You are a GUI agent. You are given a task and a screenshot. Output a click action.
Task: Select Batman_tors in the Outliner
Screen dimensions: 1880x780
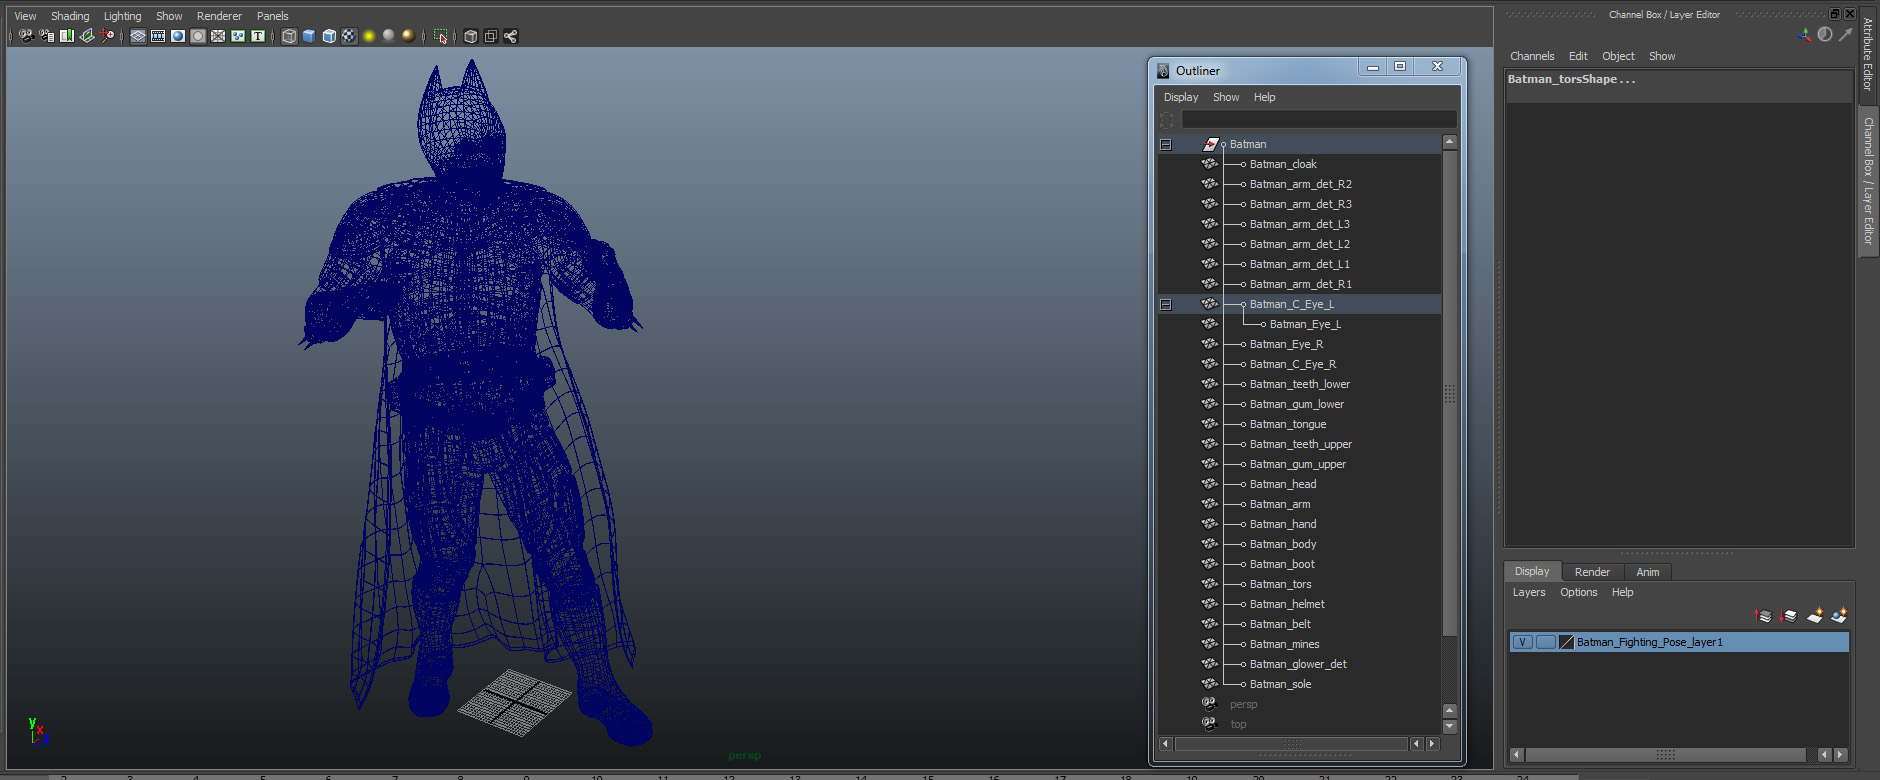coord(1280,584)
